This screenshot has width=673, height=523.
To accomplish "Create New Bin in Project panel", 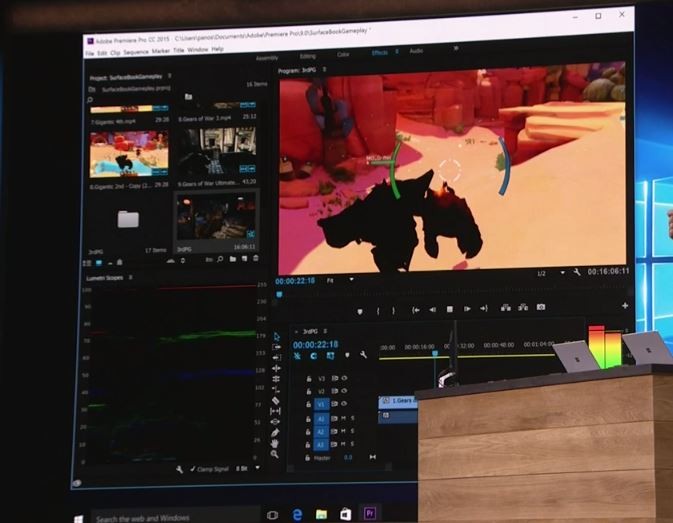I will (x=233, y=259).
